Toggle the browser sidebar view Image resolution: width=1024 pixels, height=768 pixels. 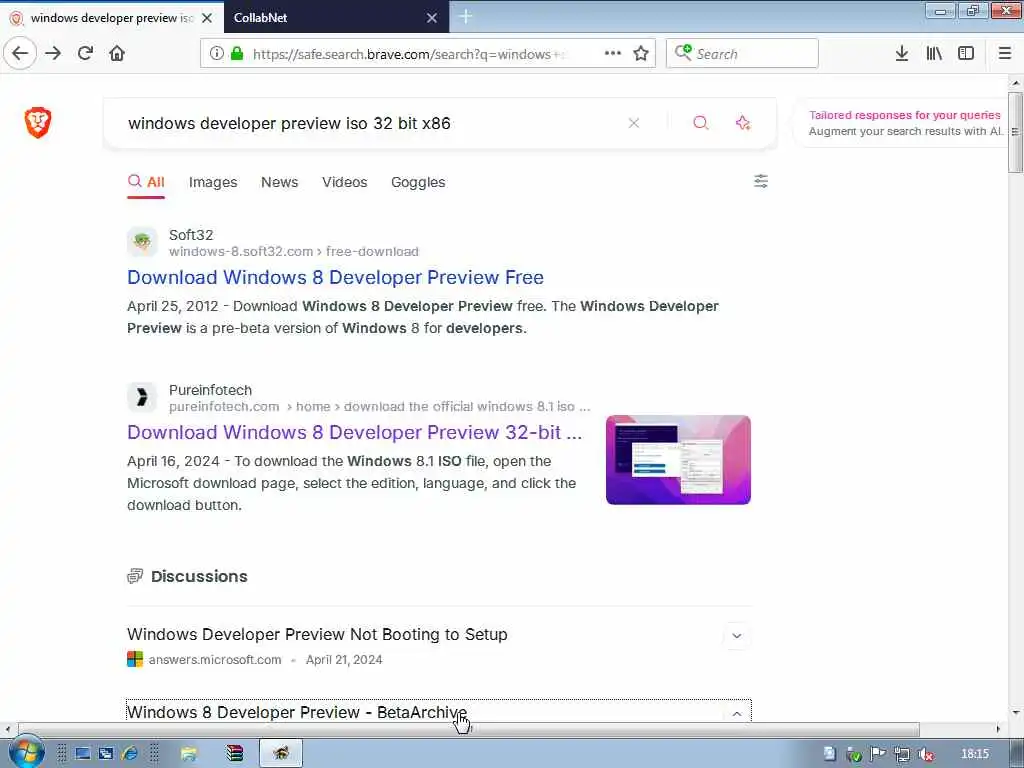tap(966, 53)
